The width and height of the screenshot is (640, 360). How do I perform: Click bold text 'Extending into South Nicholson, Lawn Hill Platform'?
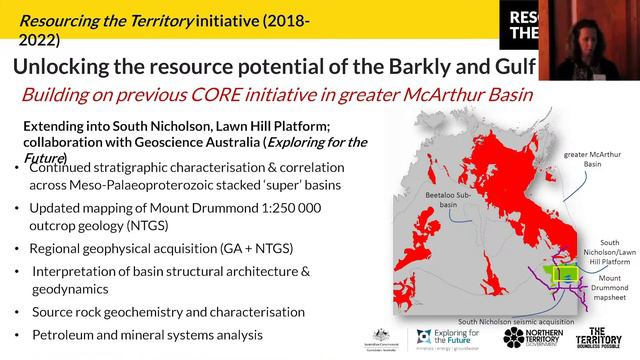point(176,126)
